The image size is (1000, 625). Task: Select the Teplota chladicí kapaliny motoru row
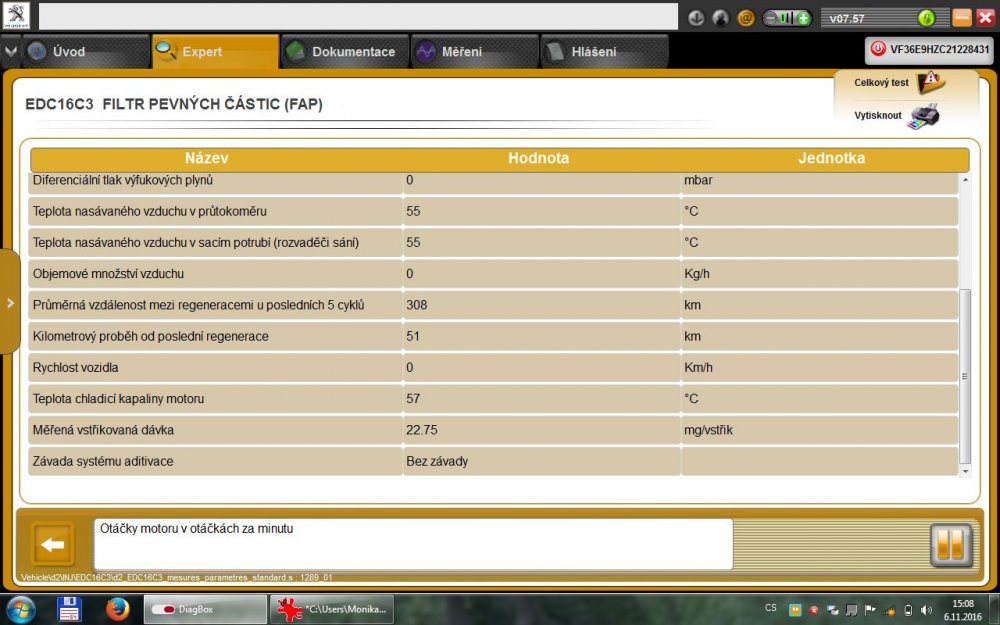(x=215, y=399)
